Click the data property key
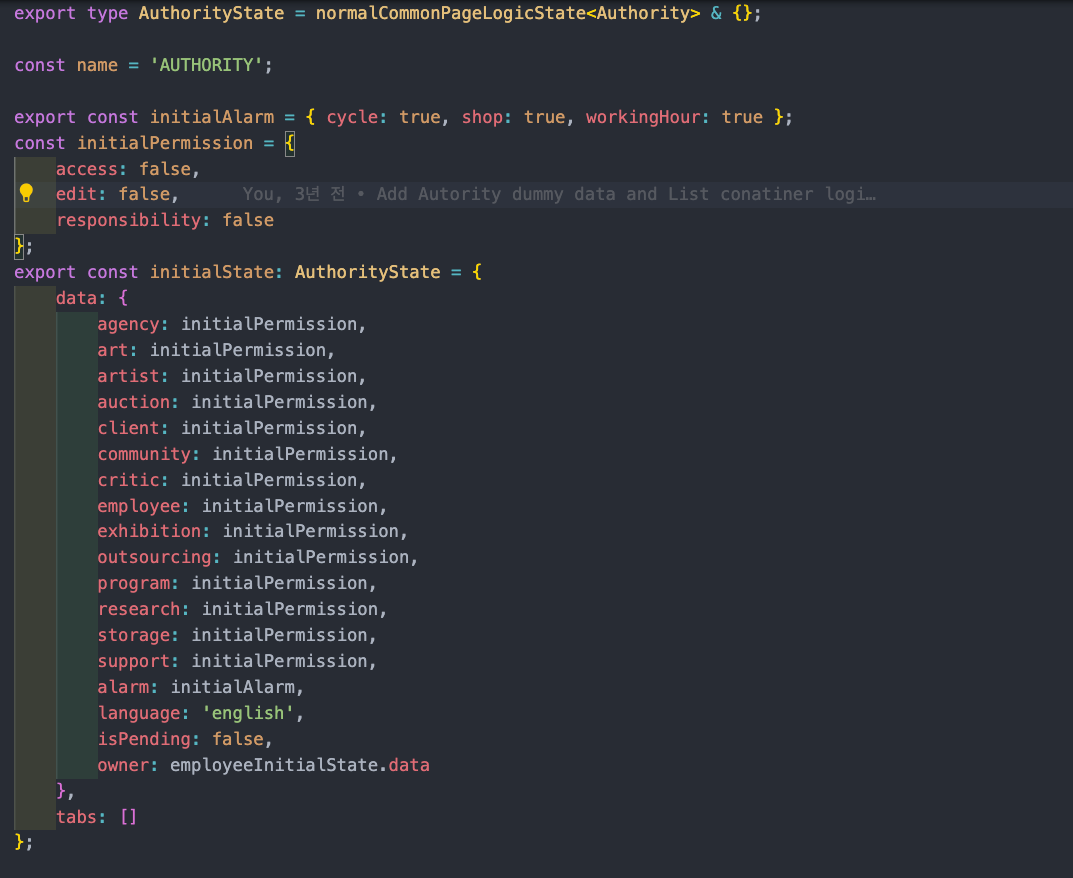The image size is (1073, 878). coord(76,298)
